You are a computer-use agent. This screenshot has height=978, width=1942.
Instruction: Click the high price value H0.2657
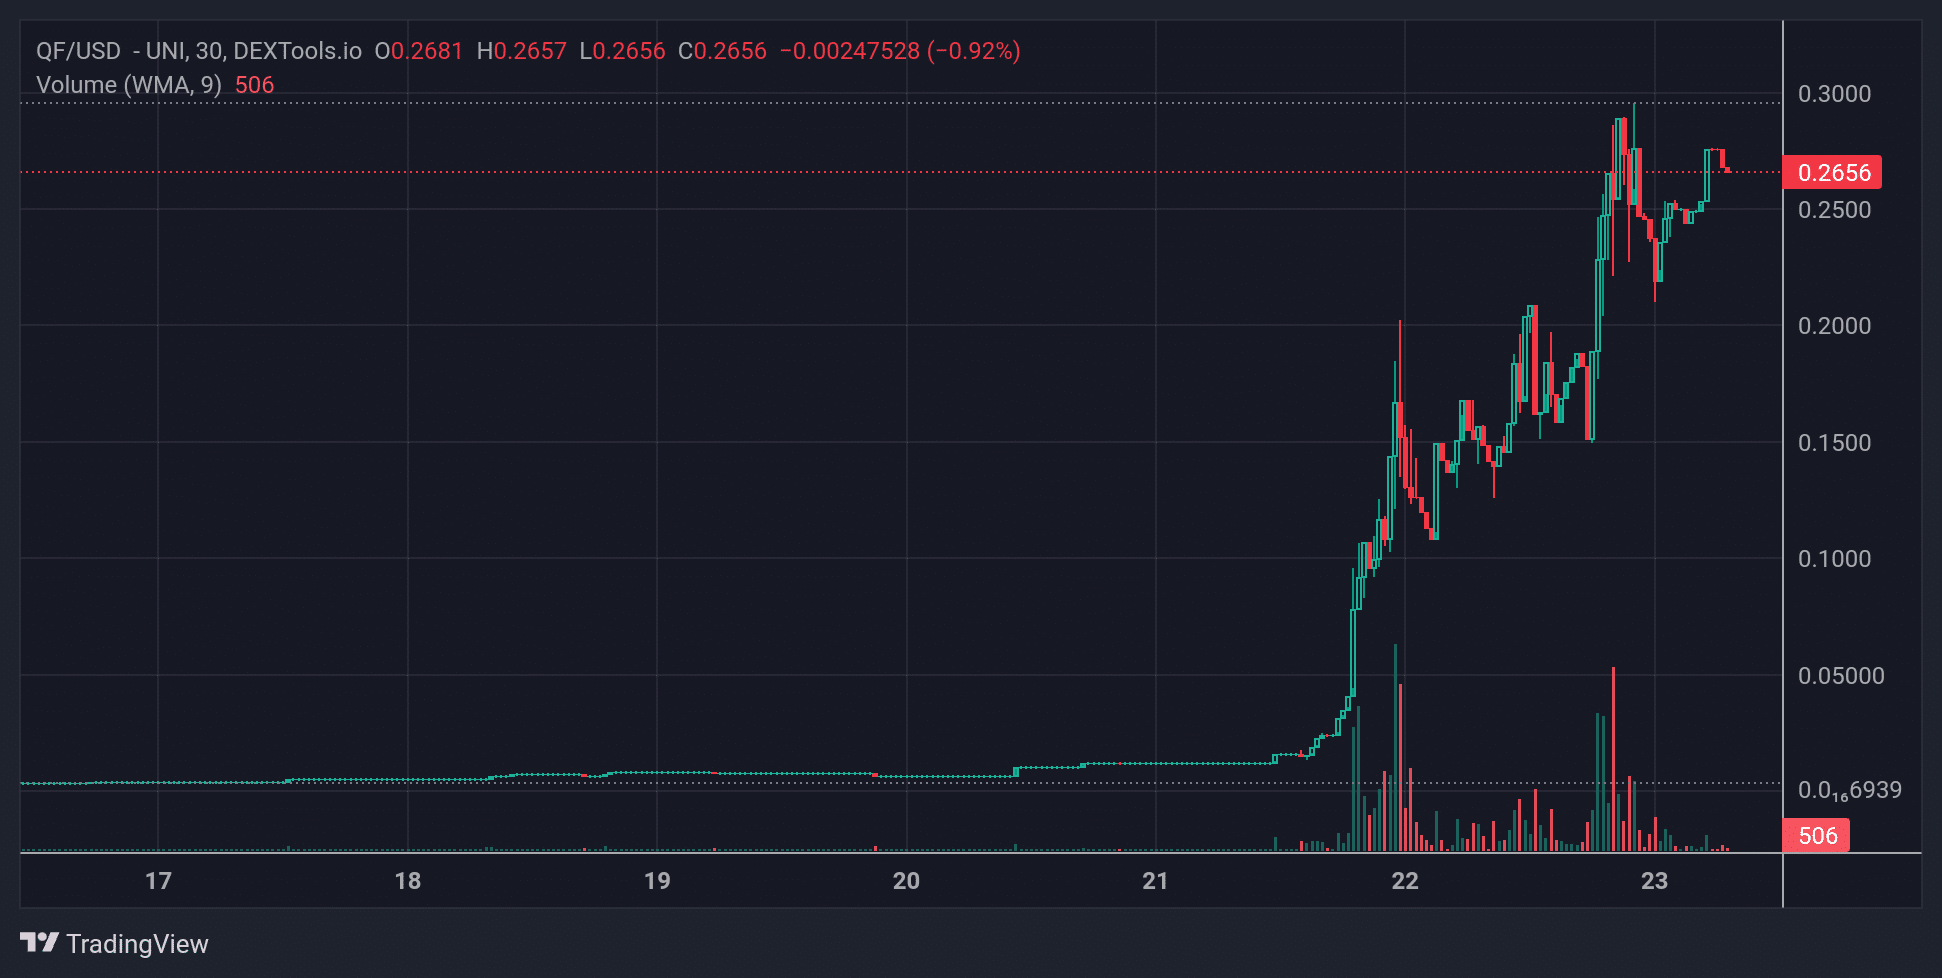(521, 51)
